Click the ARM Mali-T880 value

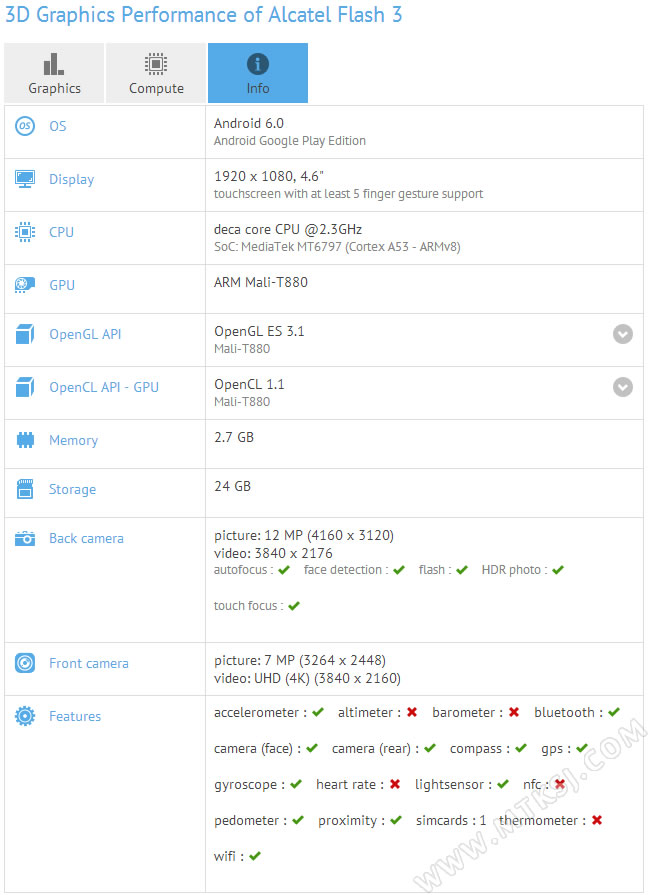coord(261,282)
